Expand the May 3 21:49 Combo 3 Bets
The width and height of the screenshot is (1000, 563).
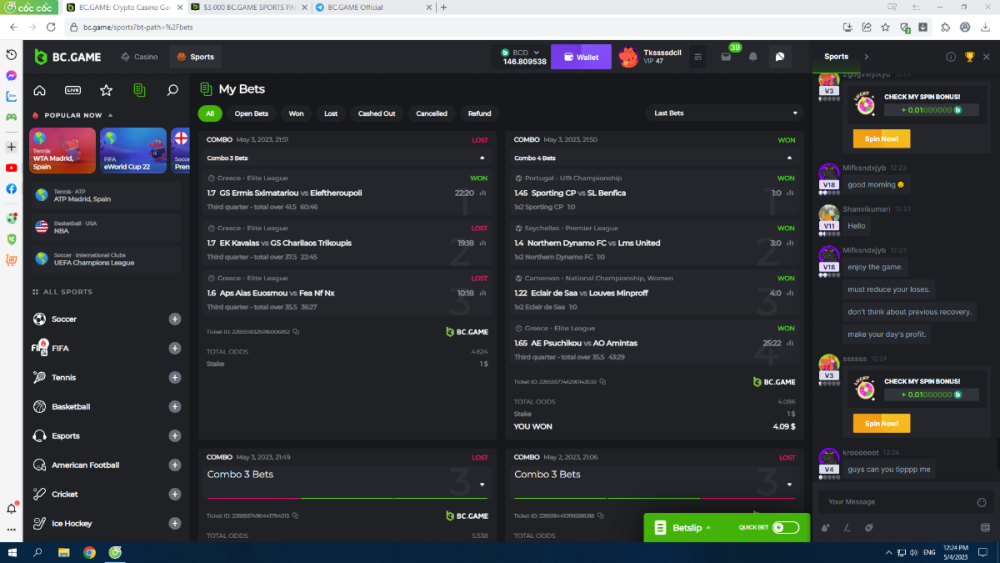[482, 485]
